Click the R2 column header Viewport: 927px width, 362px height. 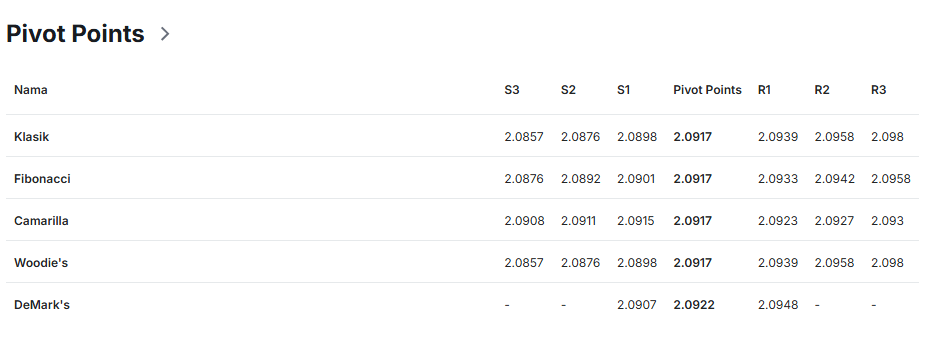point(822,90)
